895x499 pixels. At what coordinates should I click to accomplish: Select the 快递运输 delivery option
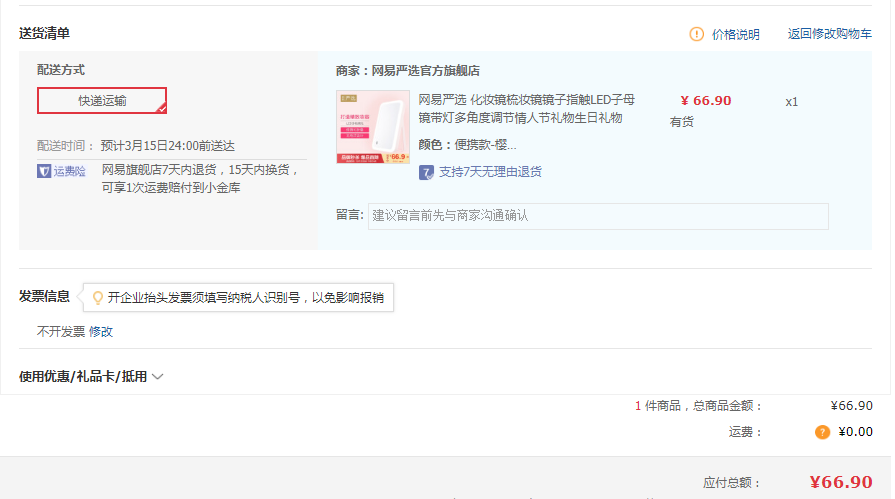[x=102, y=100]
